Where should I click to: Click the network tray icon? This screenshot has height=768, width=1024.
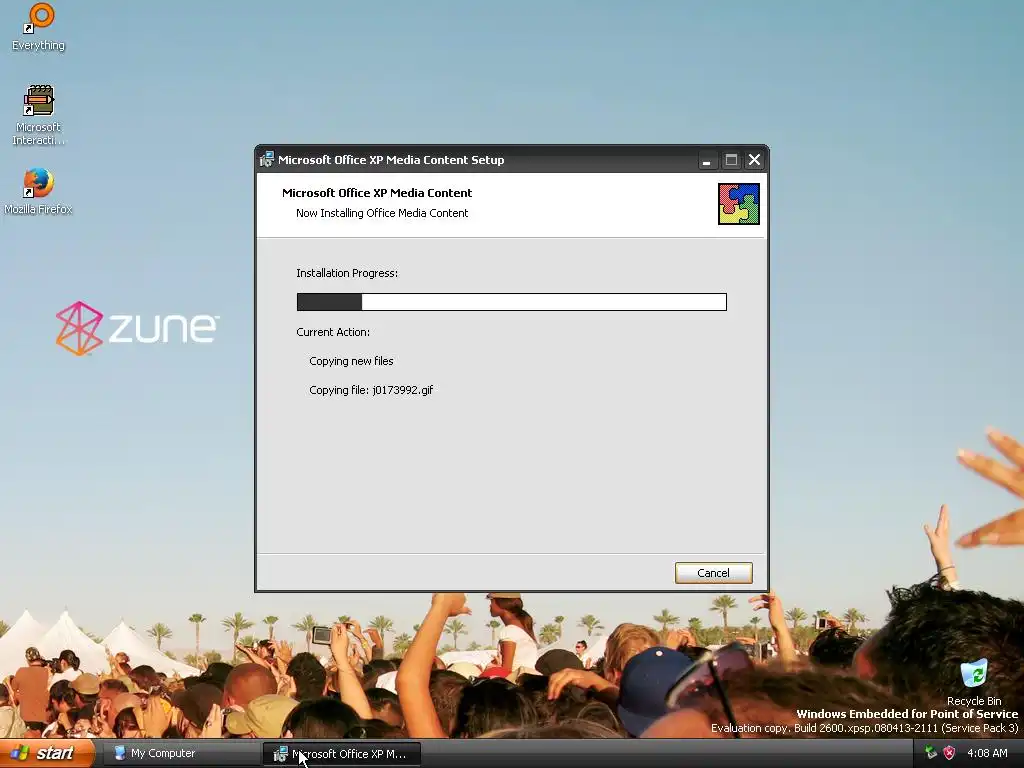(x=931, y=753)
